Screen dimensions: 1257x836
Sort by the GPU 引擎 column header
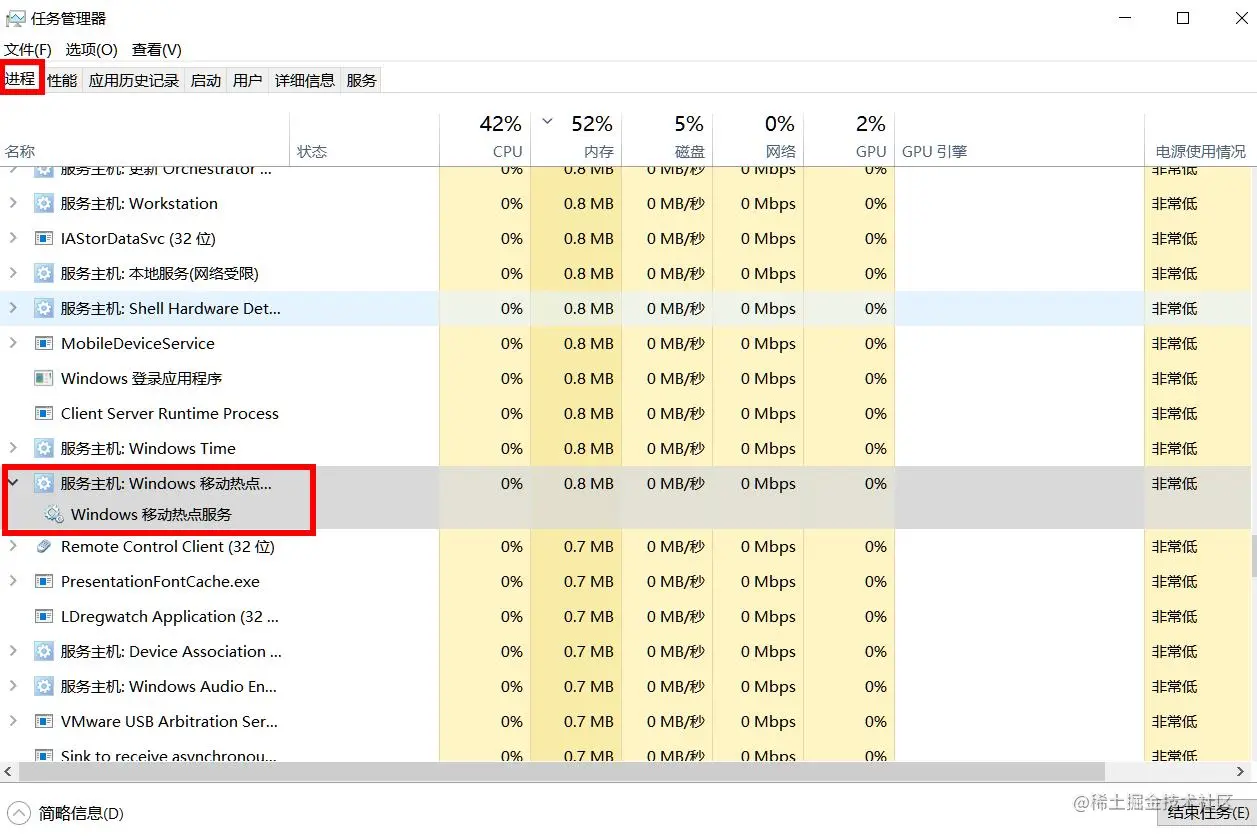1020,140
